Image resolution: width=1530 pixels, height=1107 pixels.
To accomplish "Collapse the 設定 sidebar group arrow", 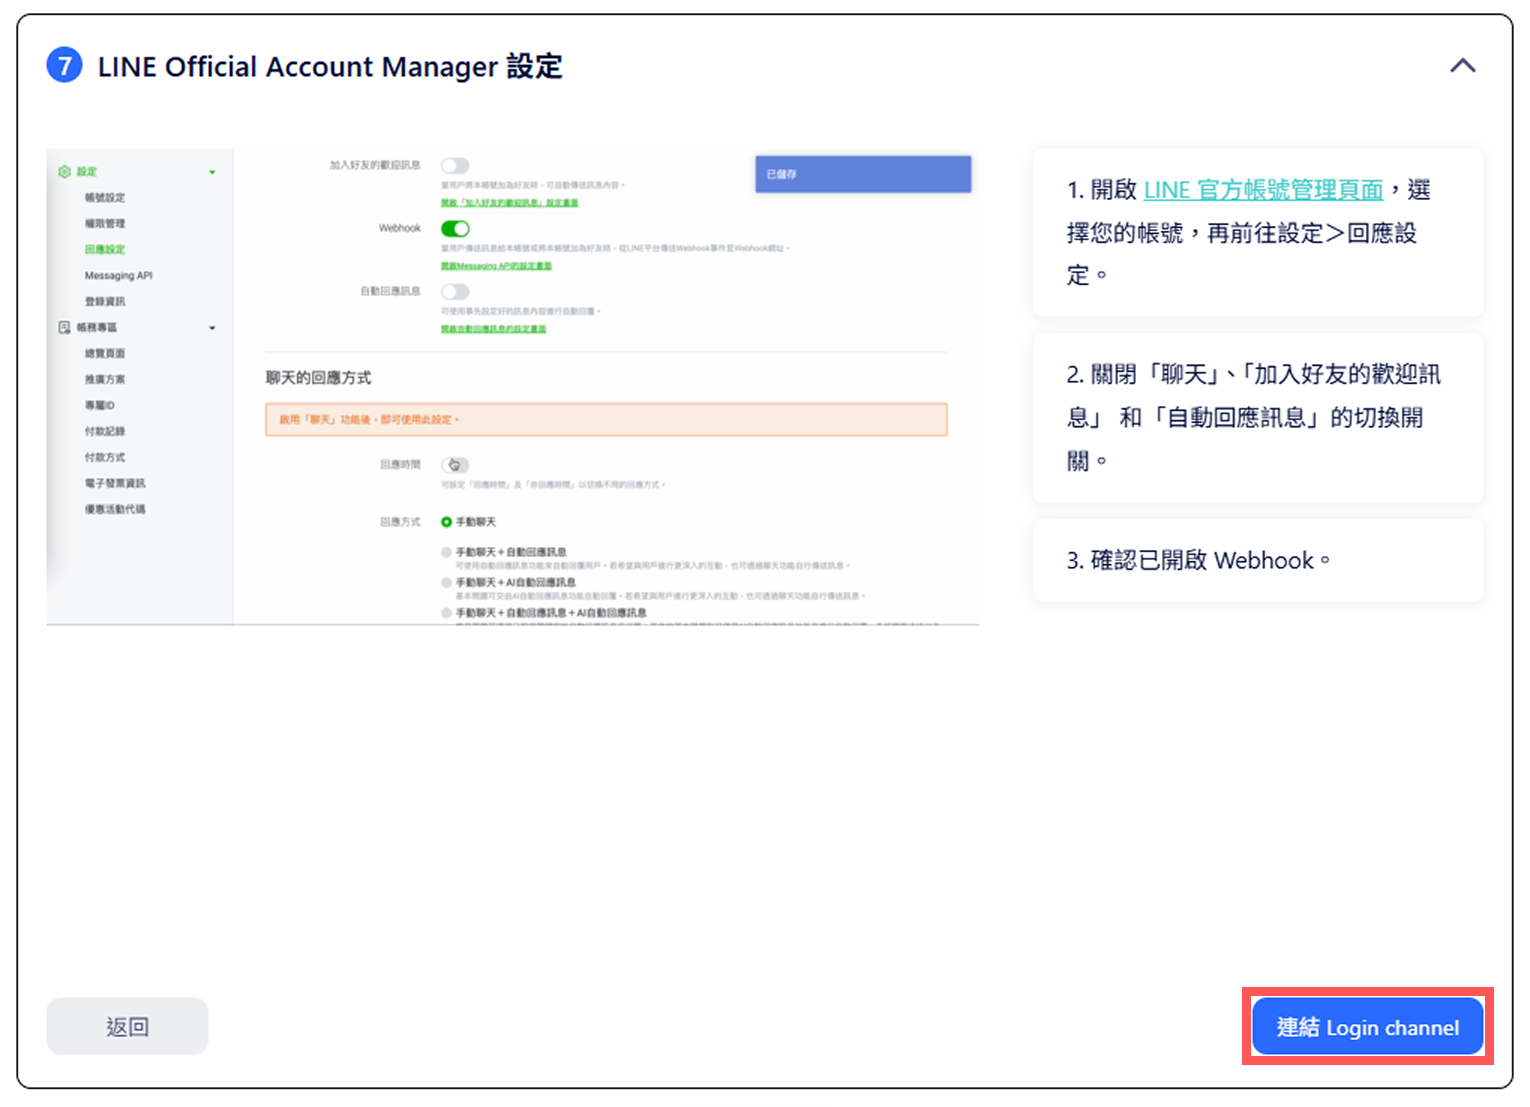I will pos(212,172).
